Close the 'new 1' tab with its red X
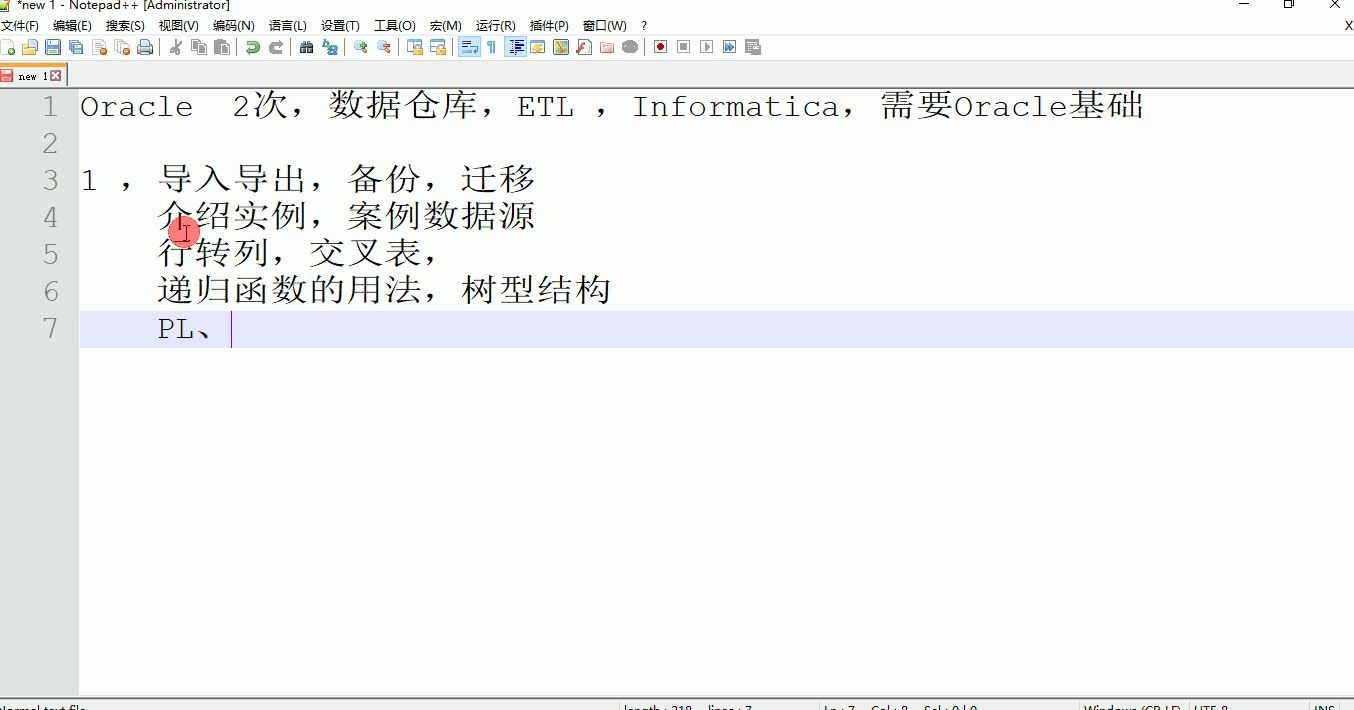 (56, 76)
